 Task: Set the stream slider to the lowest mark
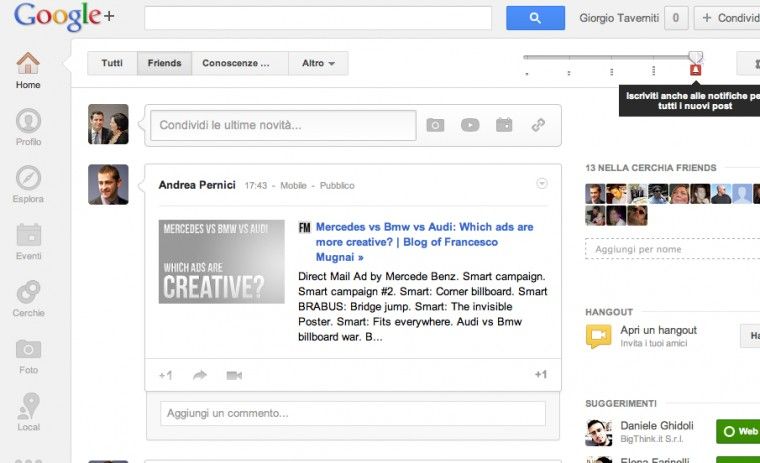[x=527, y=74]
